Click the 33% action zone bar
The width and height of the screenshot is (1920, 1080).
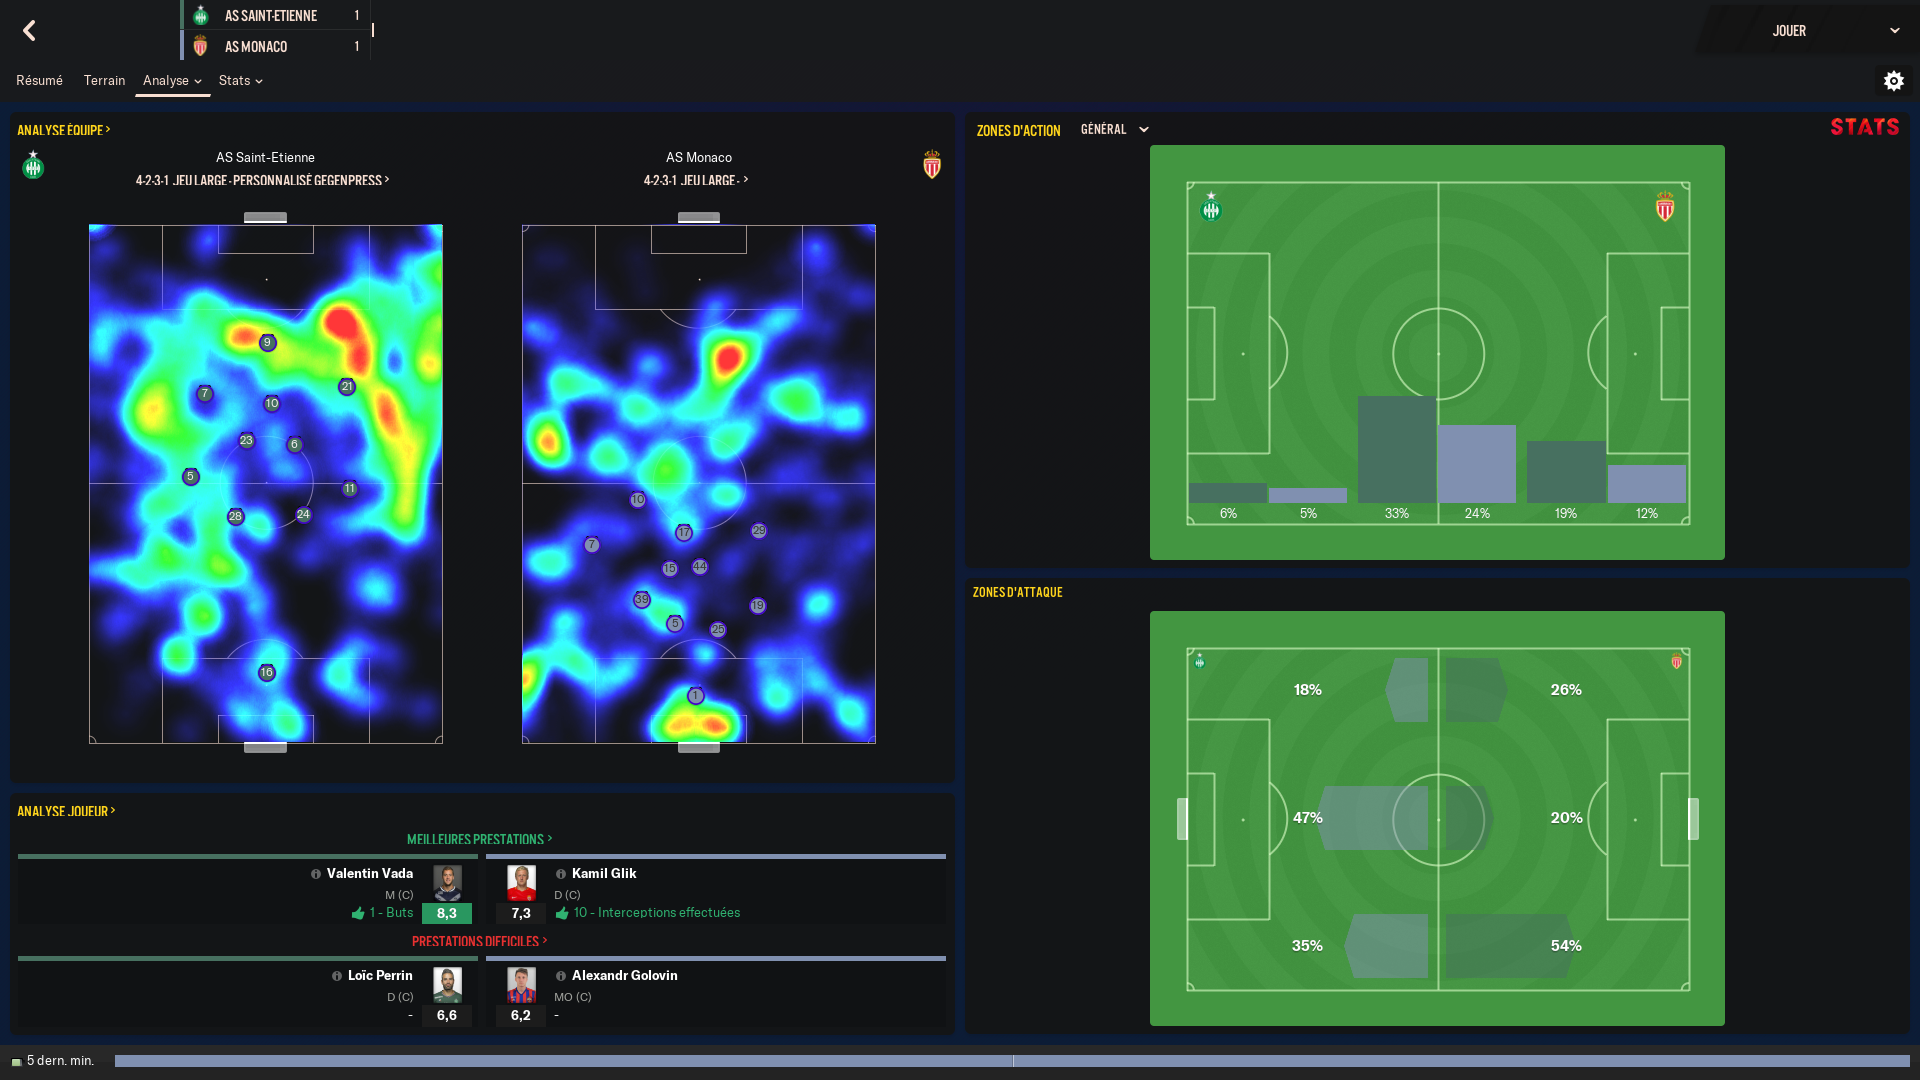coord(1396,449)
